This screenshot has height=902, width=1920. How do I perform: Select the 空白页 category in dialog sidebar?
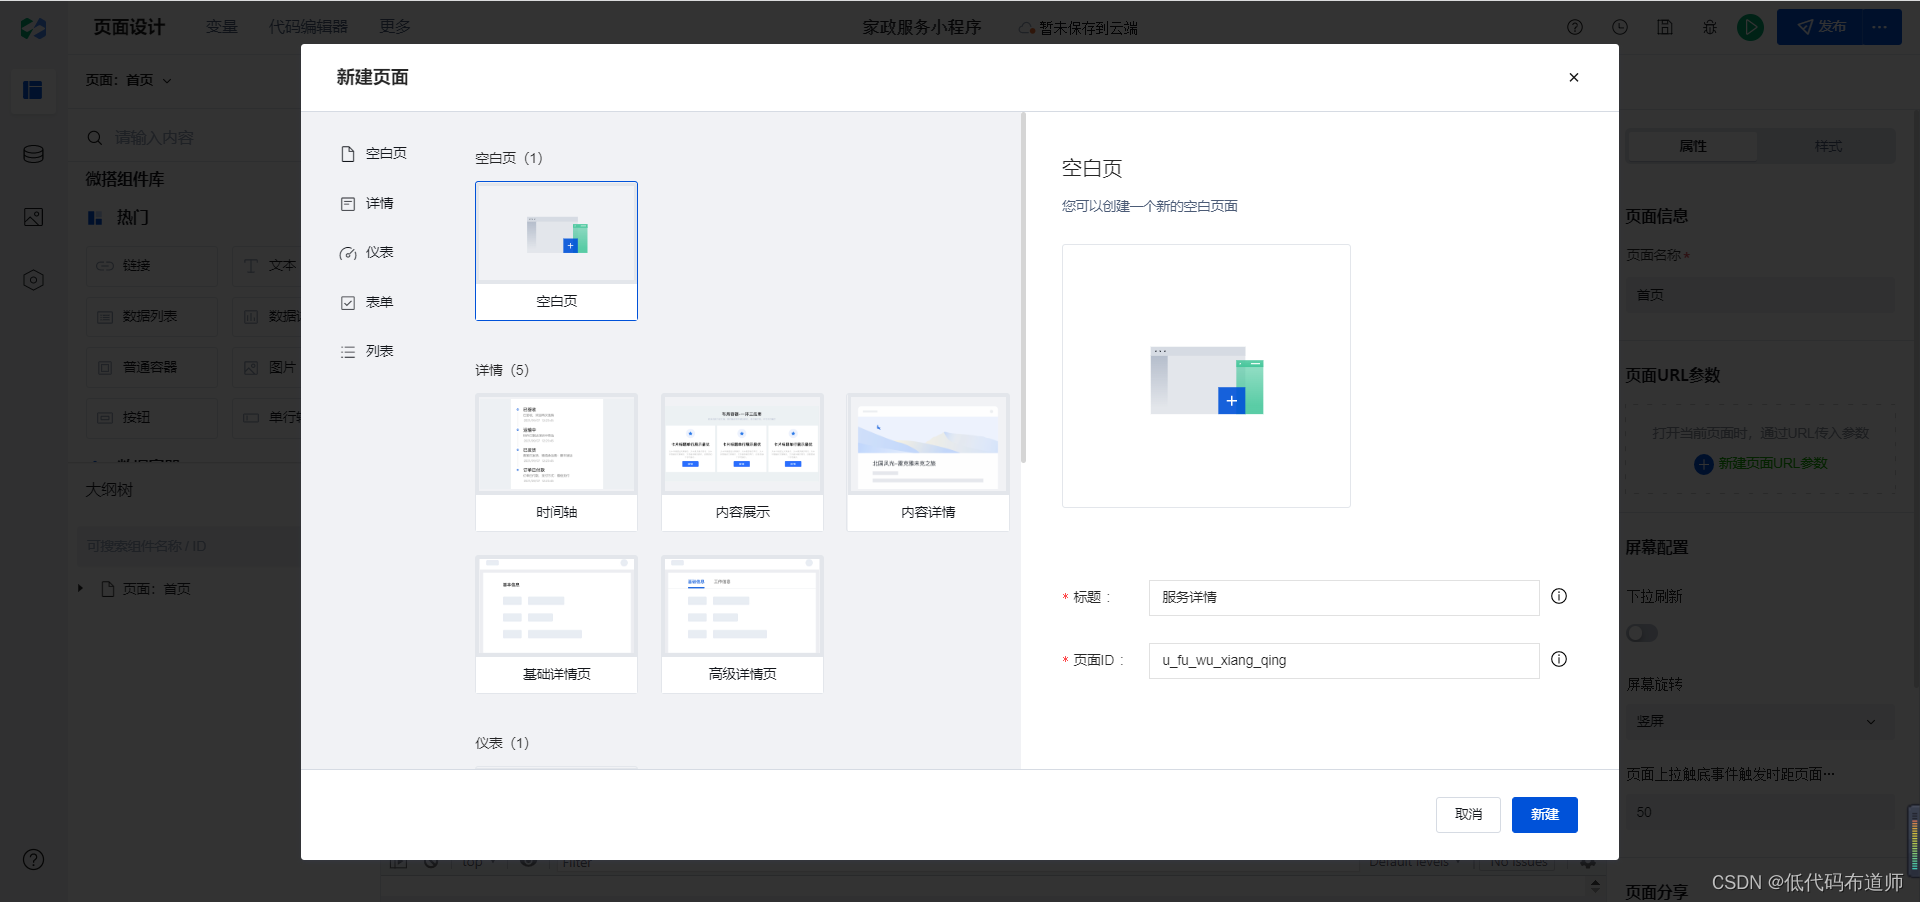click(374, 154)
